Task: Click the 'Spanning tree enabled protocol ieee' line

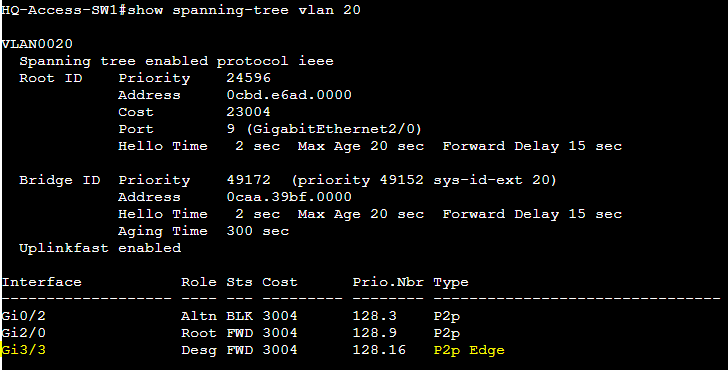Action: [176, 61]
